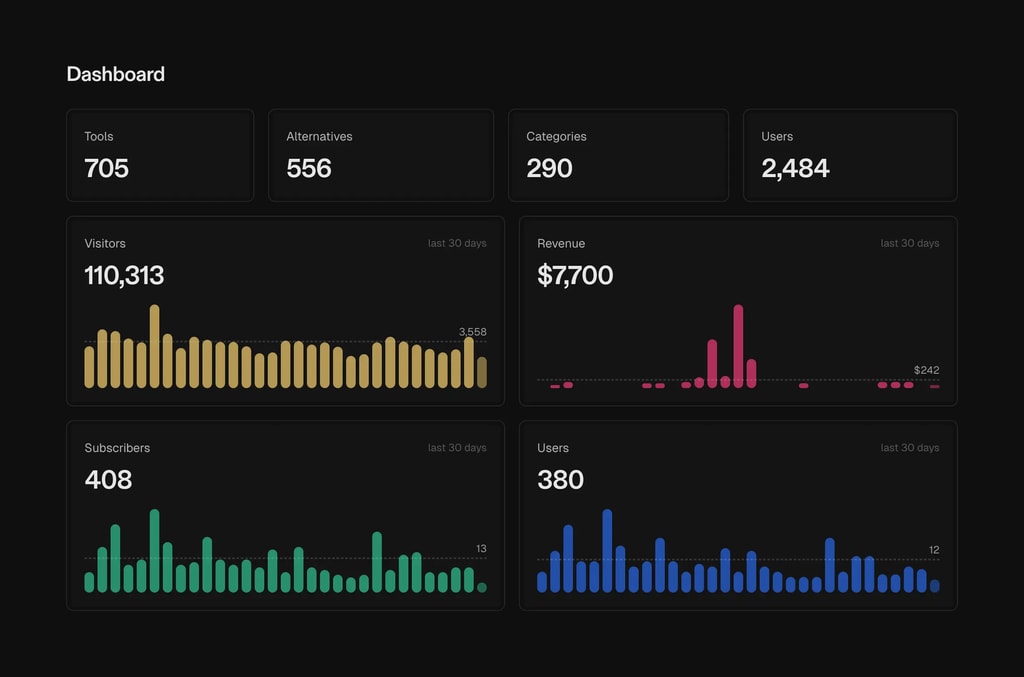1024x677 pixels.
Task: Open the Categories stat card
Action: (618, 155)
